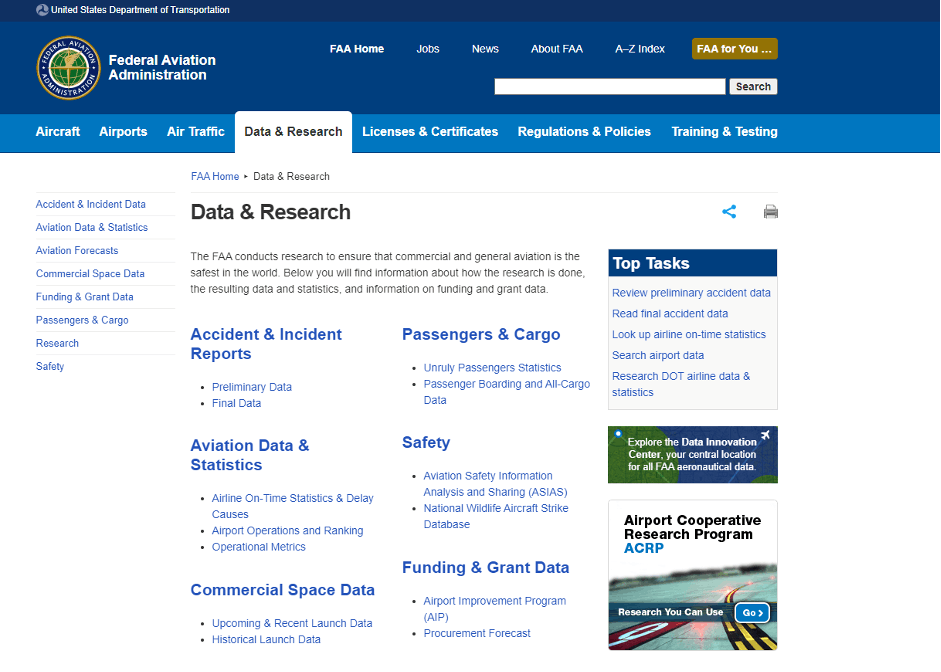Open the Jobs header link
Screen dimensions: 941x672
pos(428,49)
